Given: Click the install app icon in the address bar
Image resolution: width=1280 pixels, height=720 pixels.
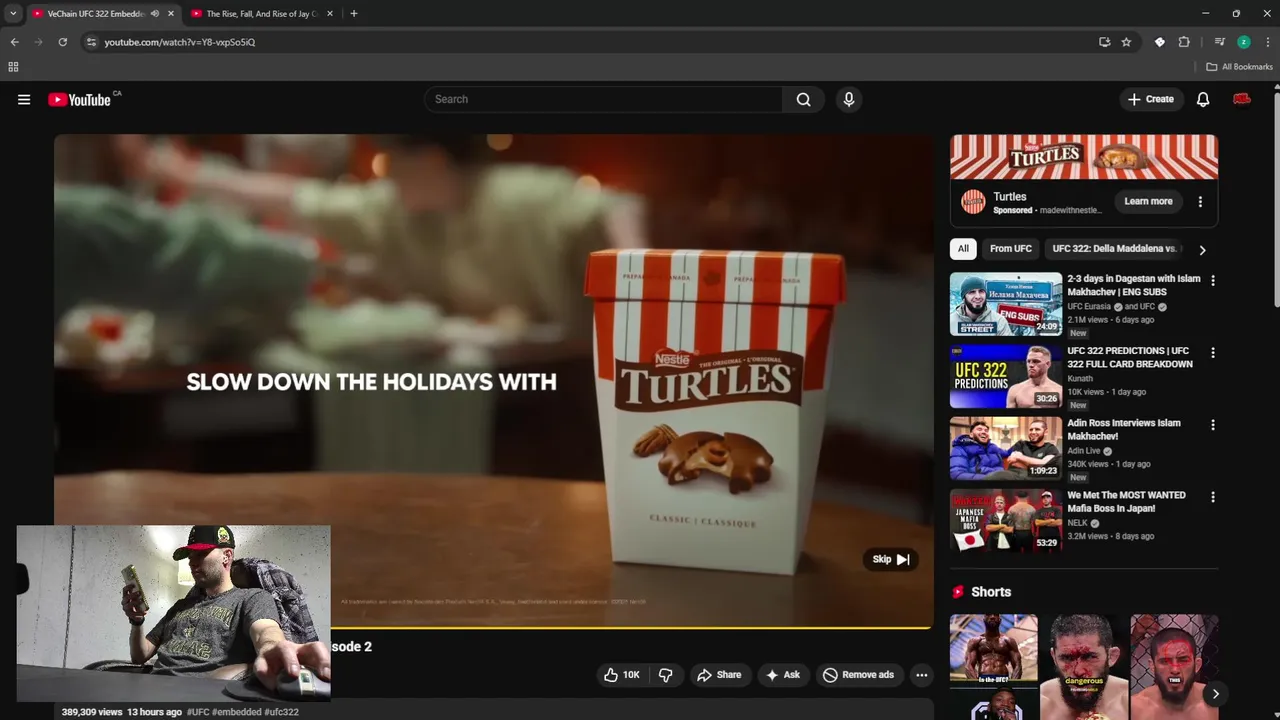Looking at the screenshot, I should tap(1104, 42).
